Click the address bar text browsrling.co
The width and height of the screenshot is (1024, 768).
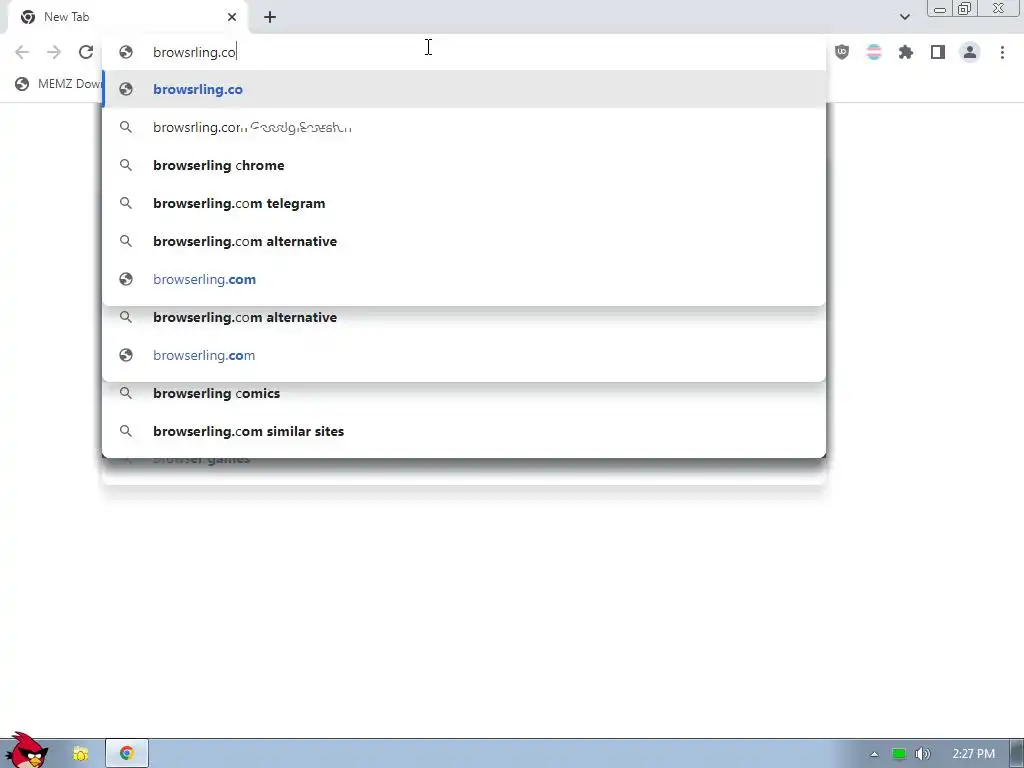coord(194,52)
